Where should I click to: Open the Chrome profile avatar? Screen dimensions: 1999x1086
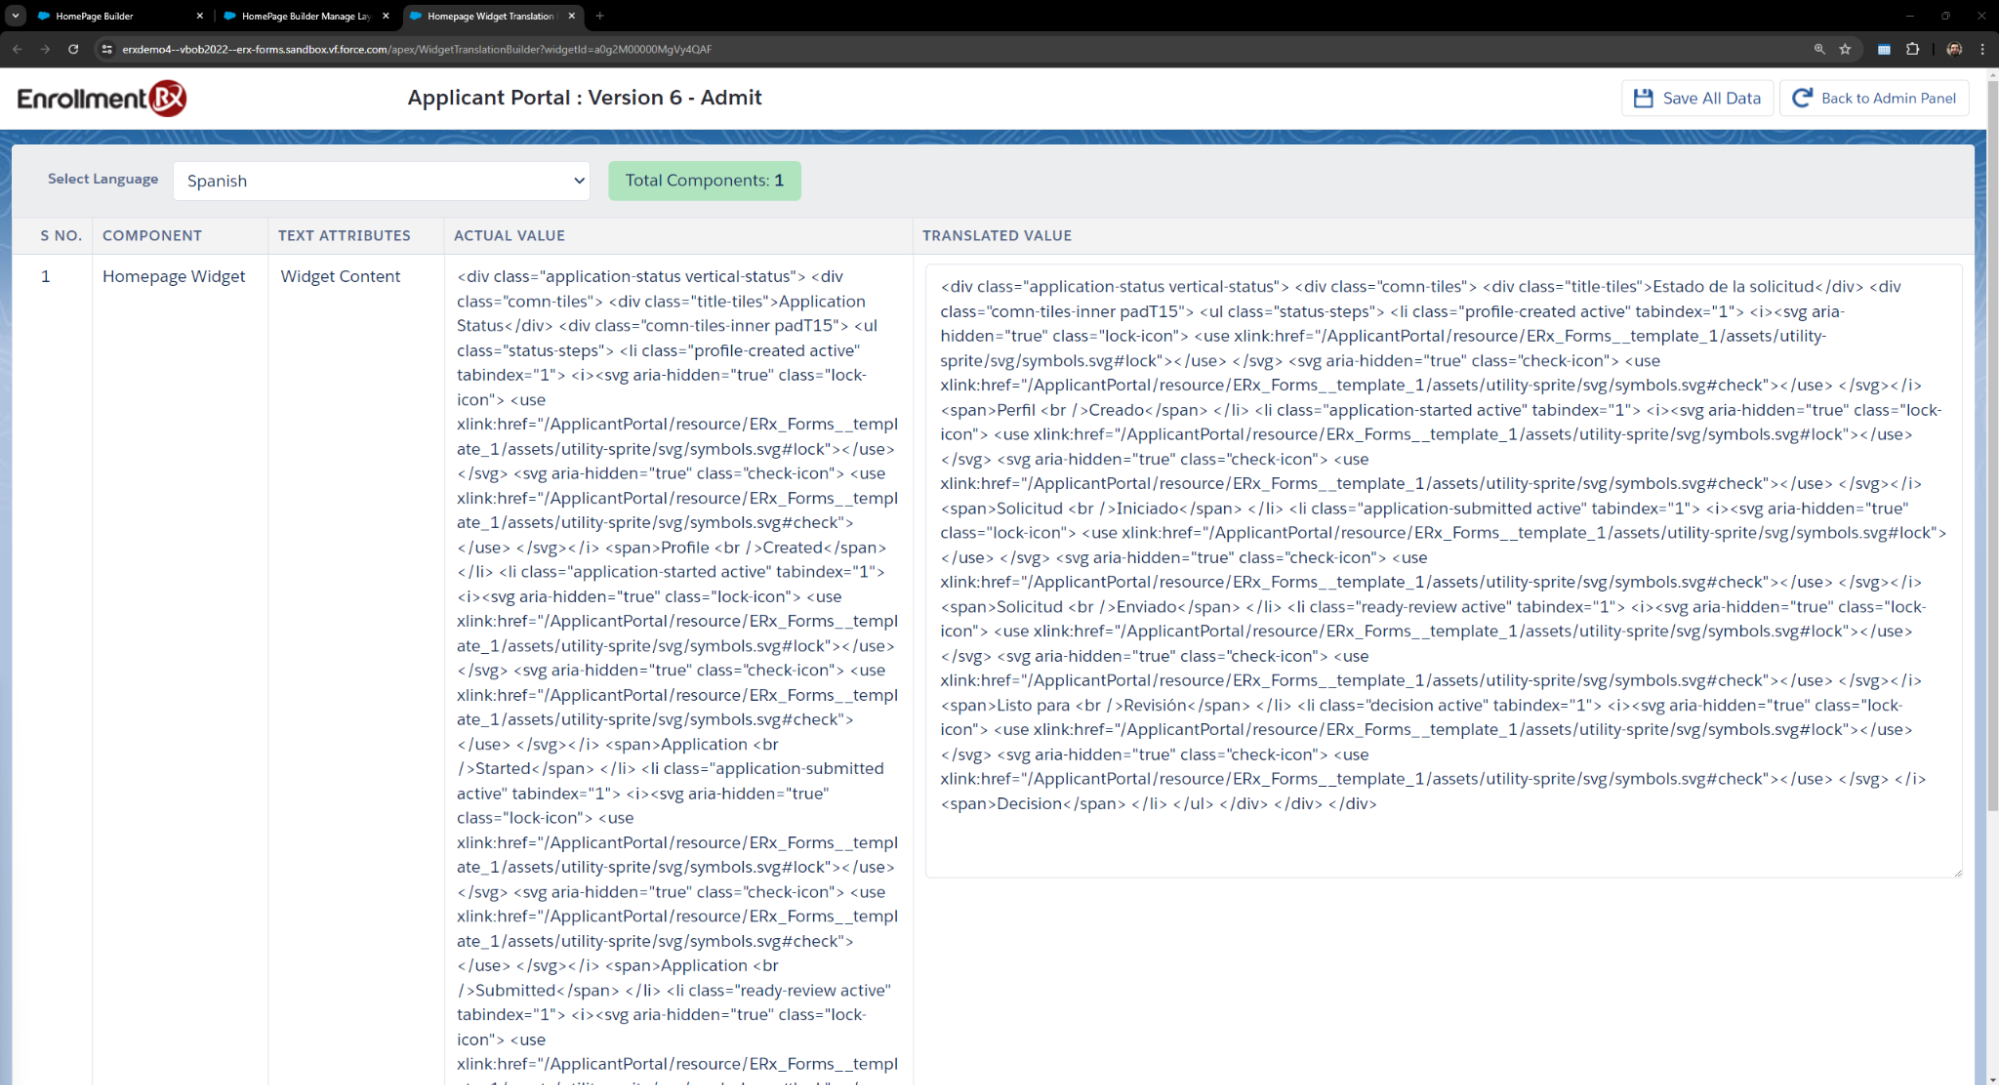click(x=1953, y=49)
